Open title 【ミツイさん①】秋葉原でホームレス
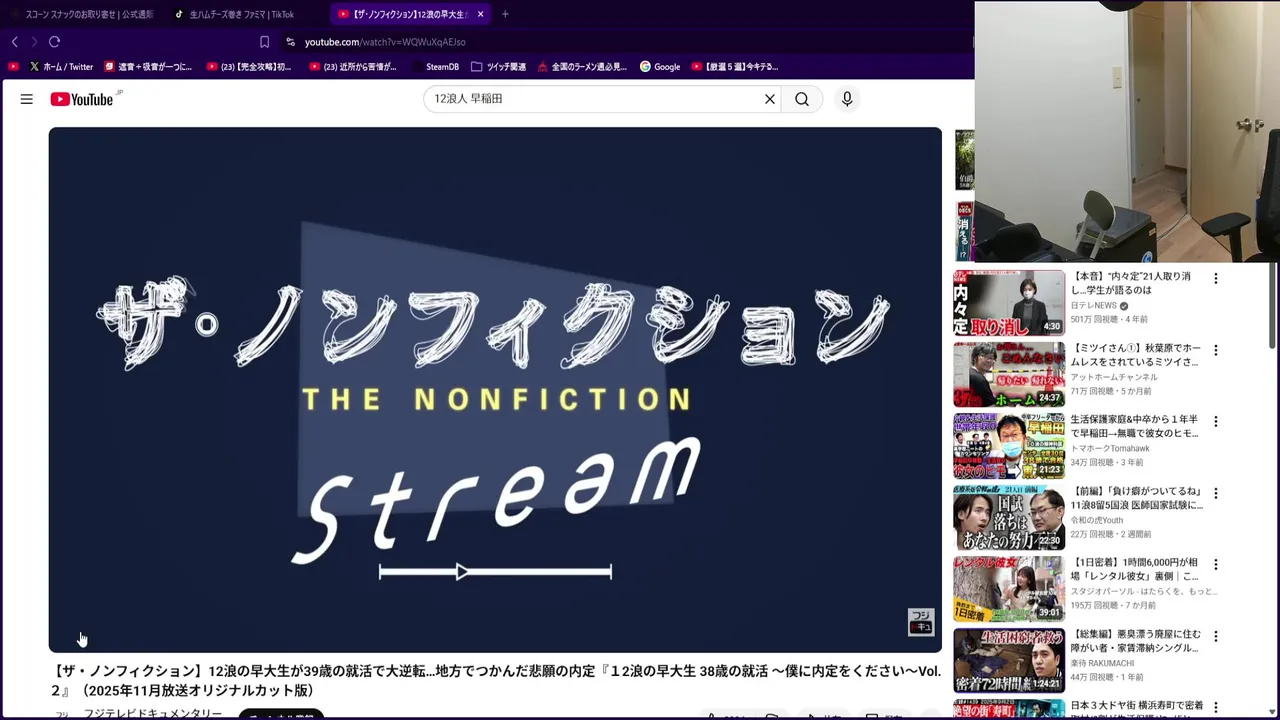Viewport: 1280px width, 720px height. (x=1134, y=354)
